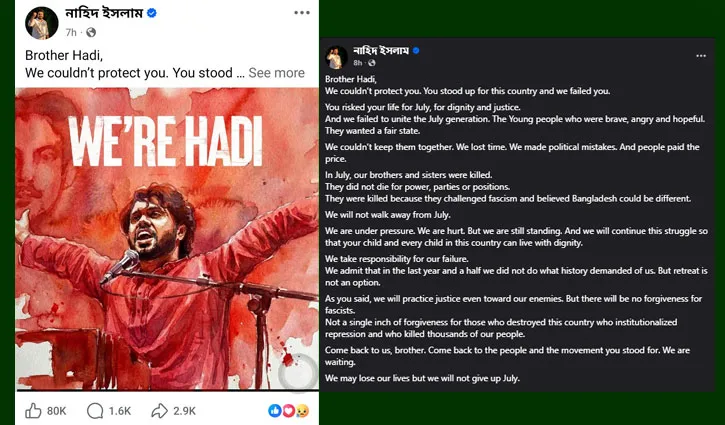Click the red heart reaction emoji
The image size is (725, 425).
tap(288, 411)
